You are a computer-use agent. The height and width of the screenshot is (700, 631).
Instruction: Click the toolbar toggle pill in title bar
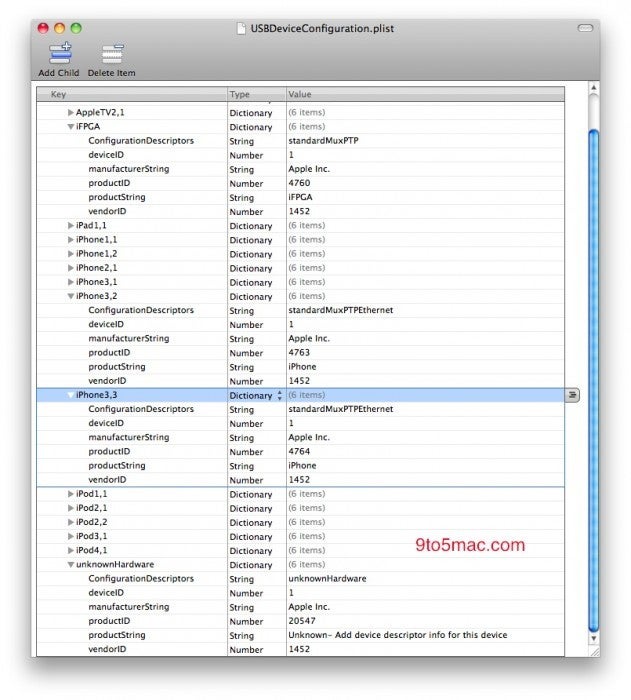coord(585,28)
